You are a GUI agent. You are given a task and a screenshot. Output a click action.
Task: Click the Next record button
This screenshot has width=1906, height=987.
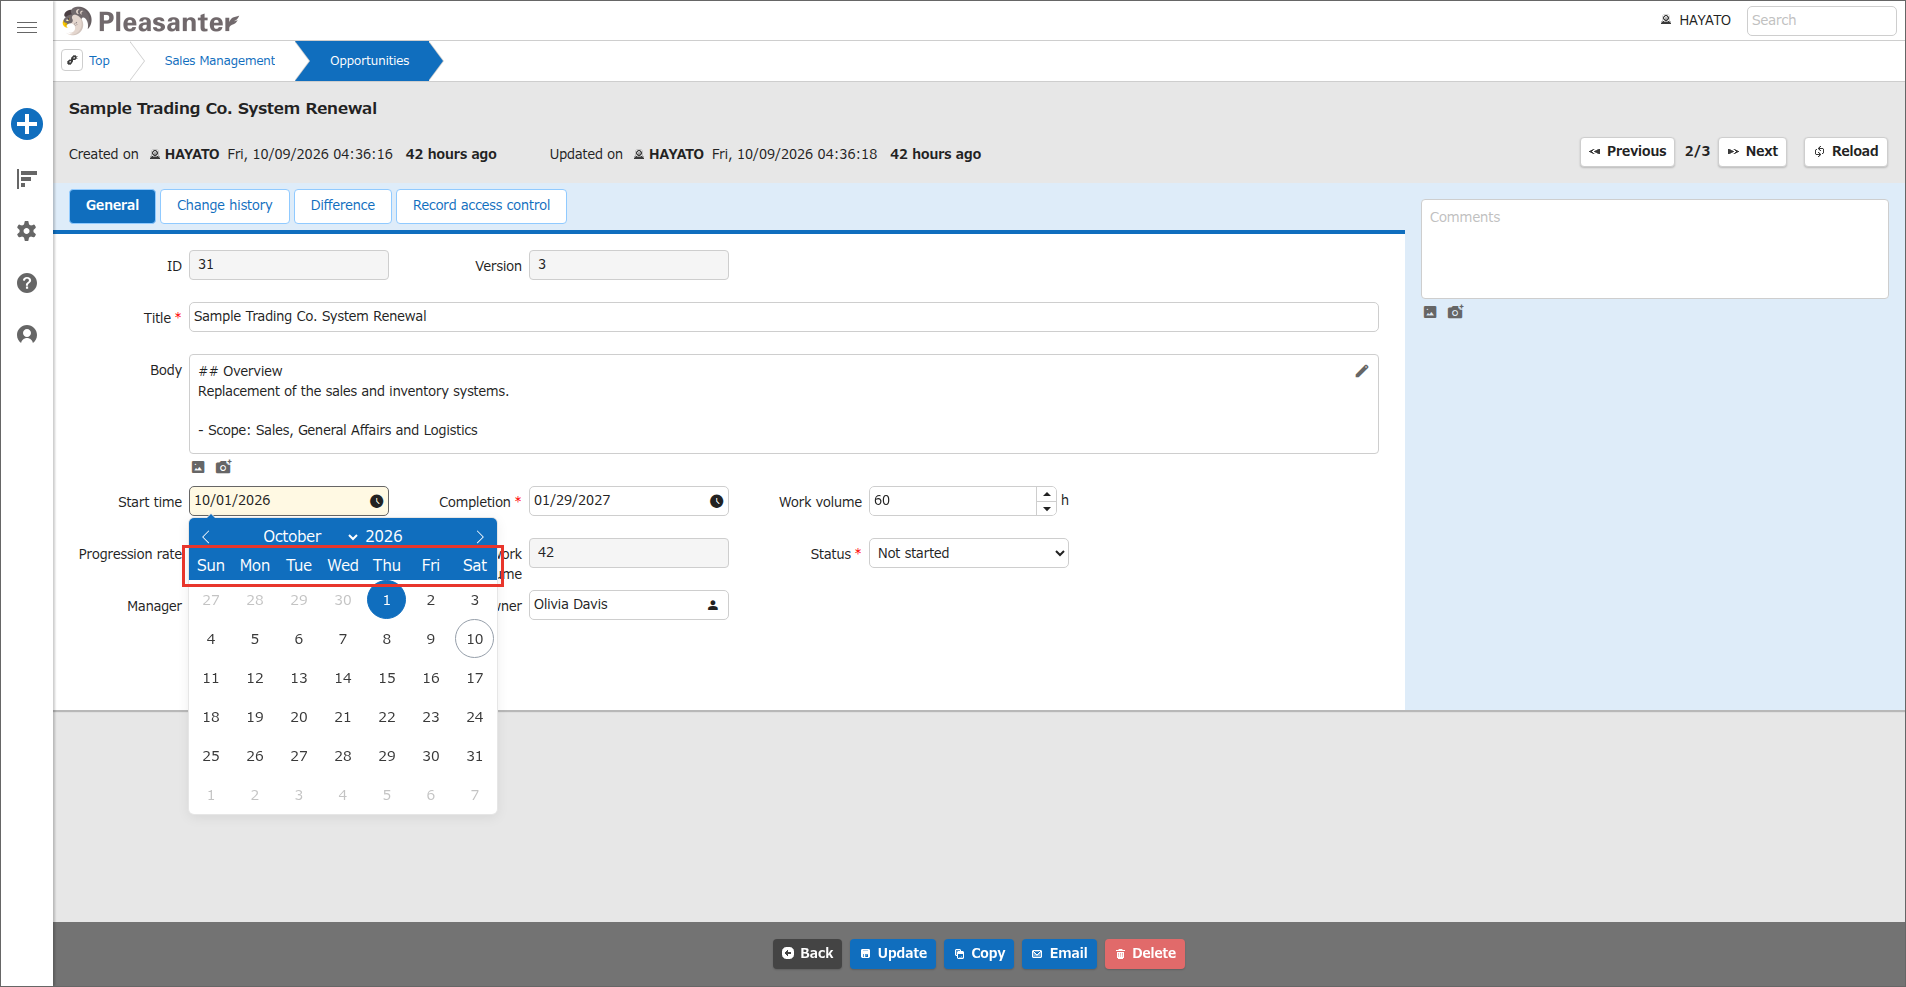point(1752,152)
